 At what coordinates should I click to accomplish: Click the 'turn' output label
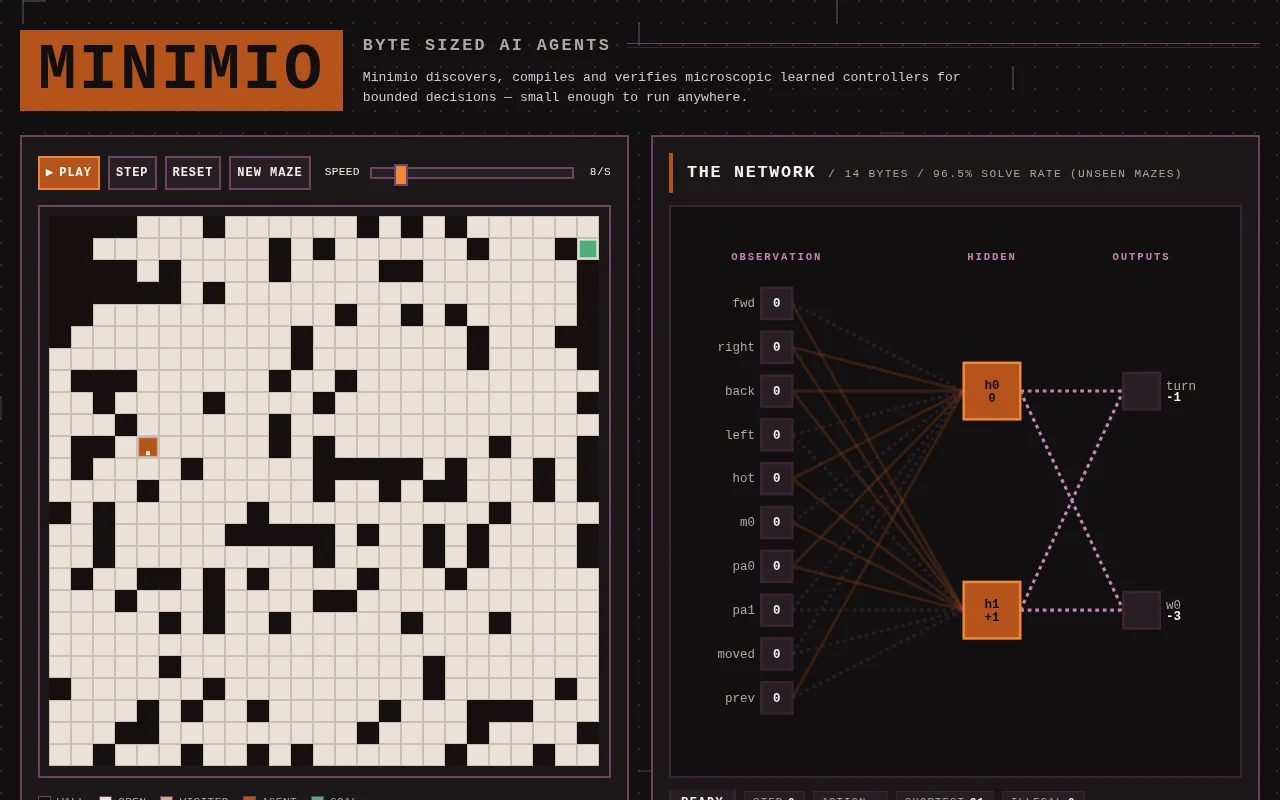[x=1181, y=386]
